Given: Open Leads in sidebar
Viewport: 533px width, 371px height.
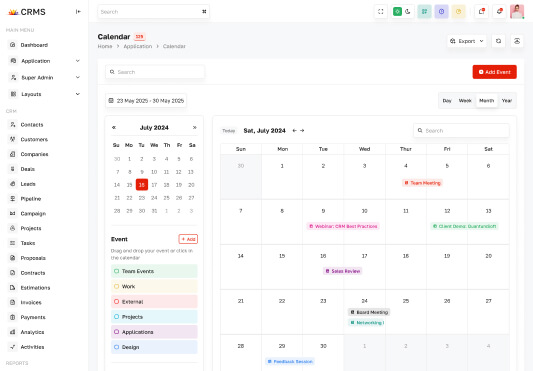Looking at the screenshot, I should [28, 184].
